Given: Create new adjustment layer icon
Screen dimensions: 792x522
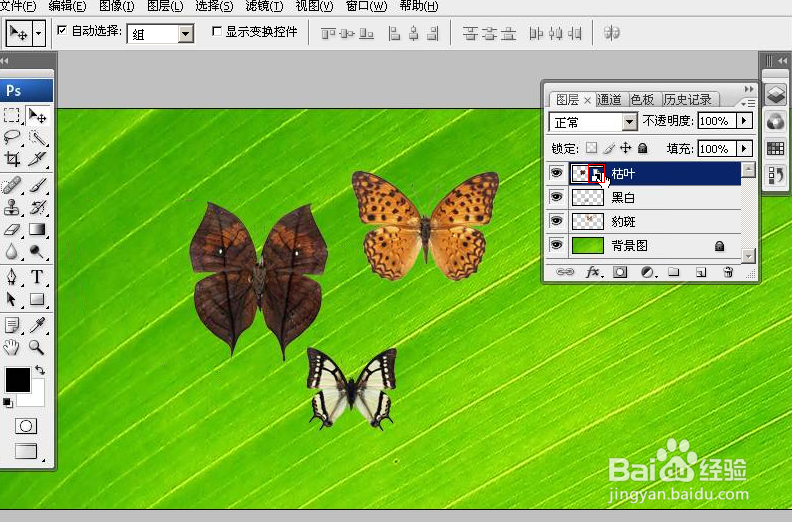Looking at the screenshot, I should tap(648, 272).
